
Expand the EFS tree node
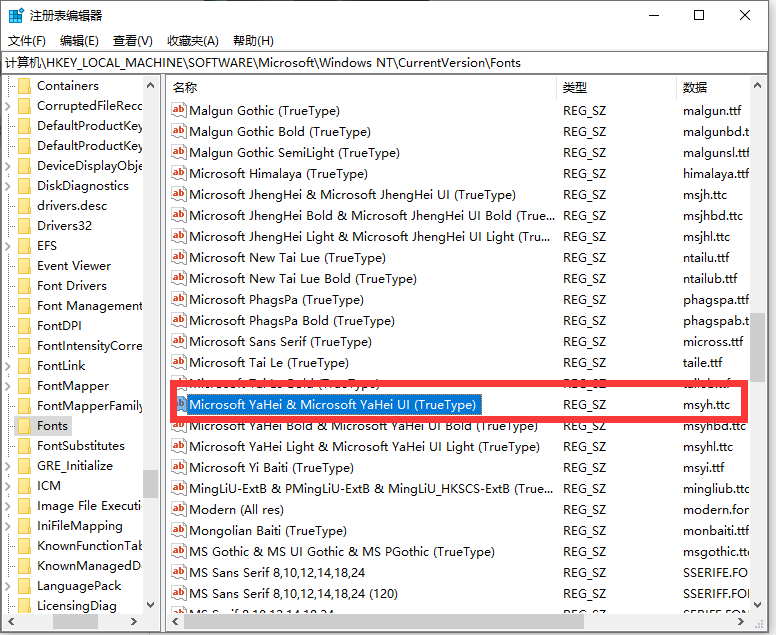(x=8, y=246)
